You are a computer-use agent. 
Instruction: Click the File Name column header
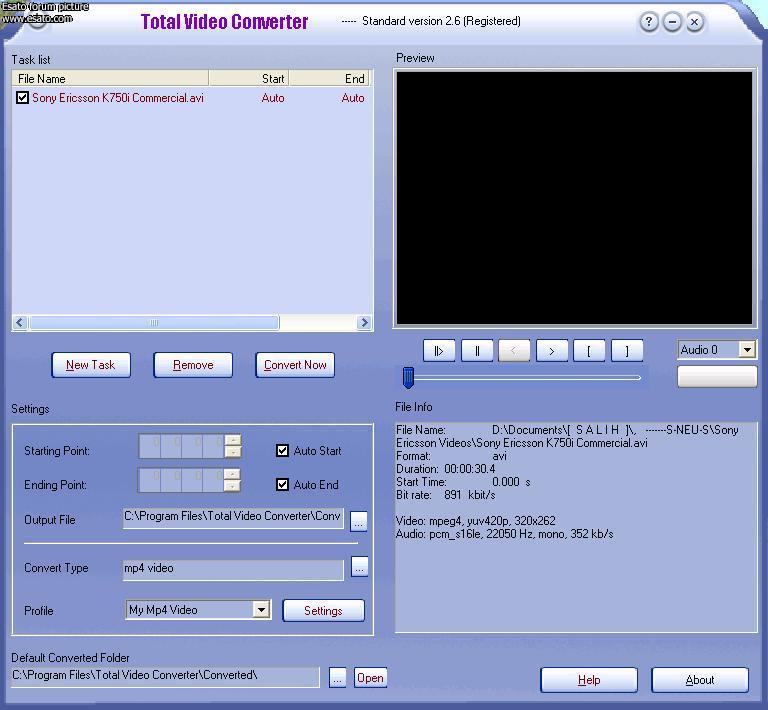(110, 78)
